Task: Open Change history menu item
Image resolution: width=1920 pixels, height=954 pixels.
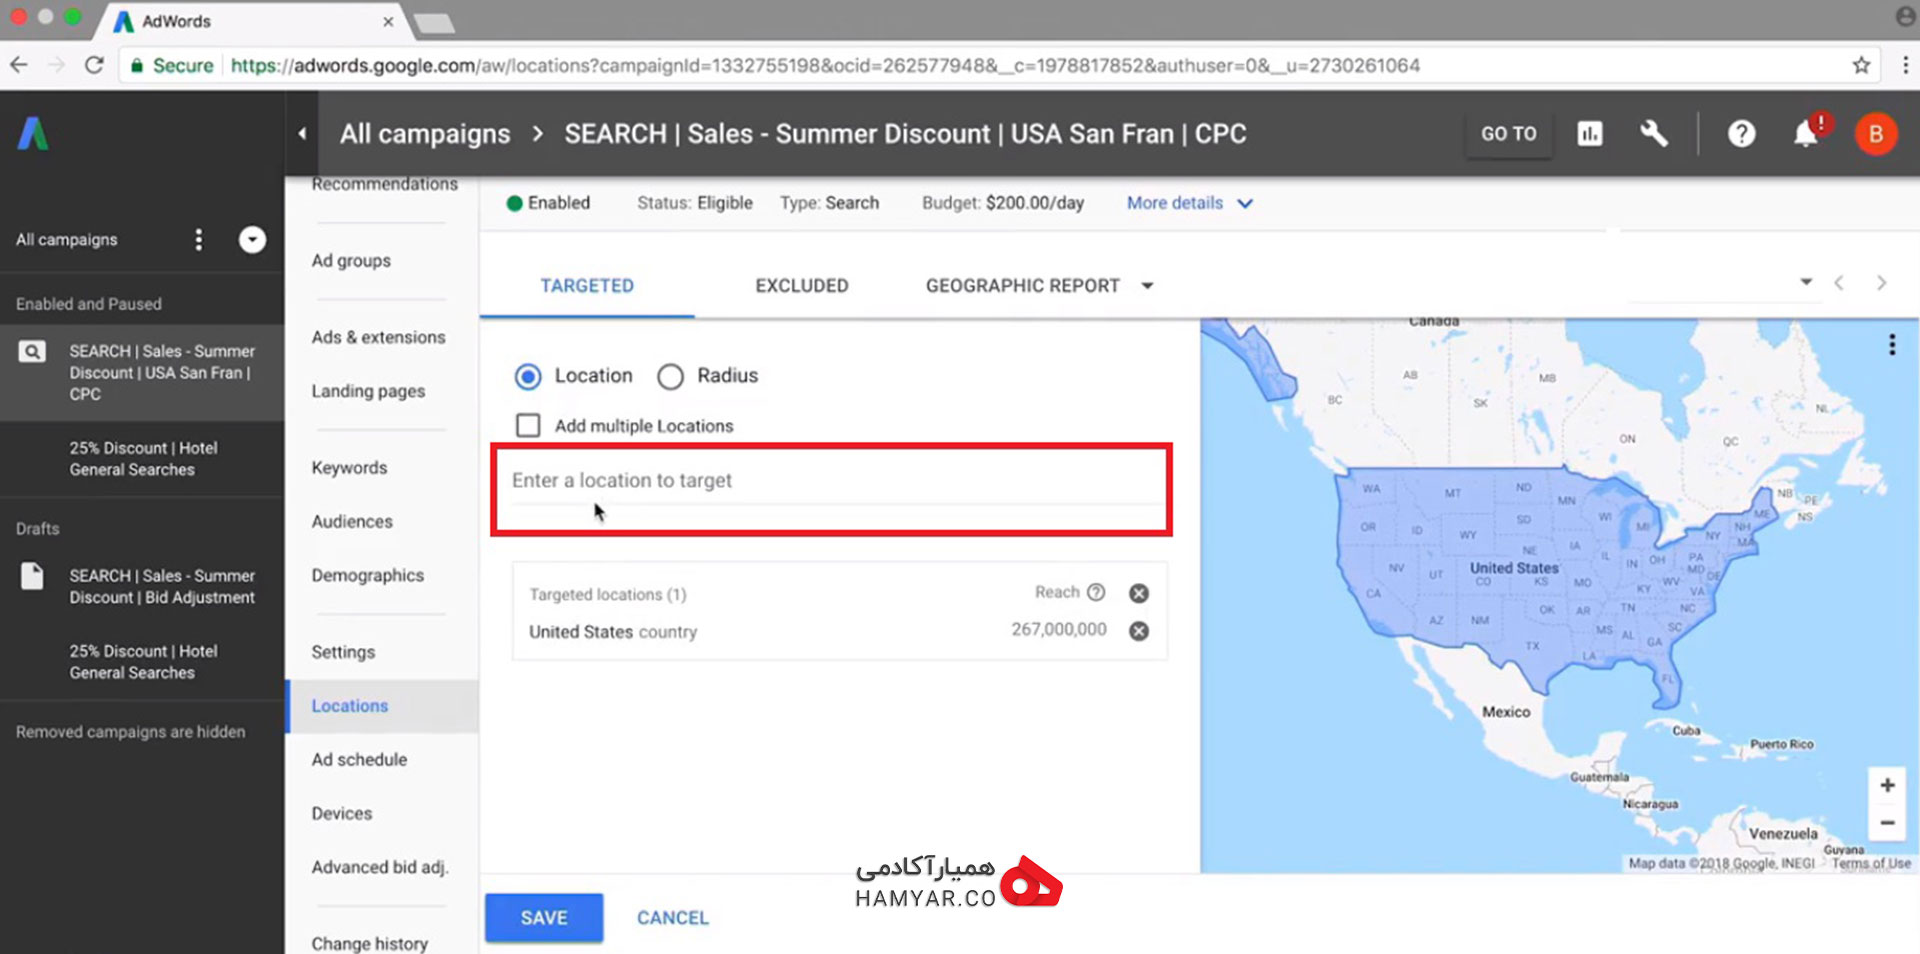Action: click(x=369, y=943)
